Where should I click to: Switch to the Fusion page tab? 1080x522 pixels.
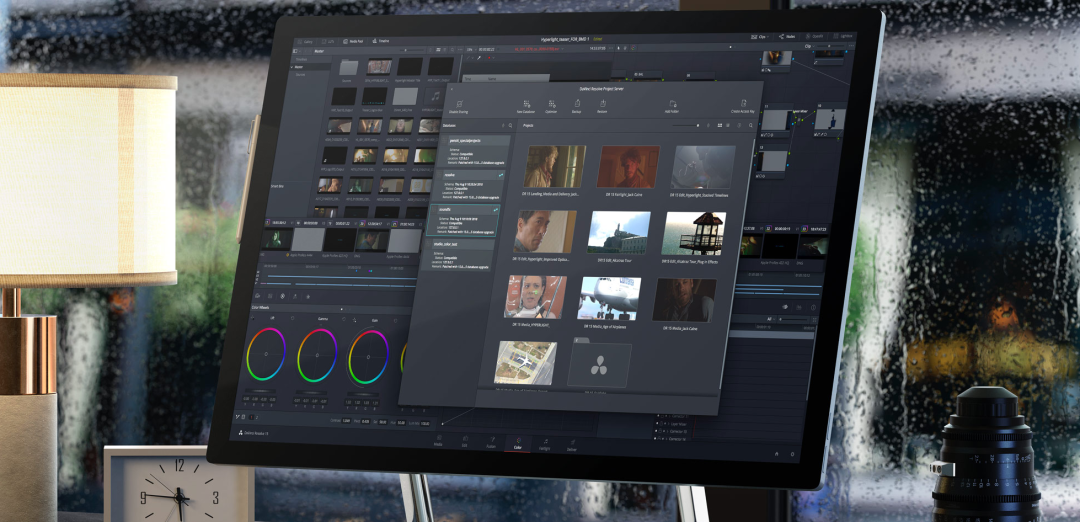pos(491,443)
